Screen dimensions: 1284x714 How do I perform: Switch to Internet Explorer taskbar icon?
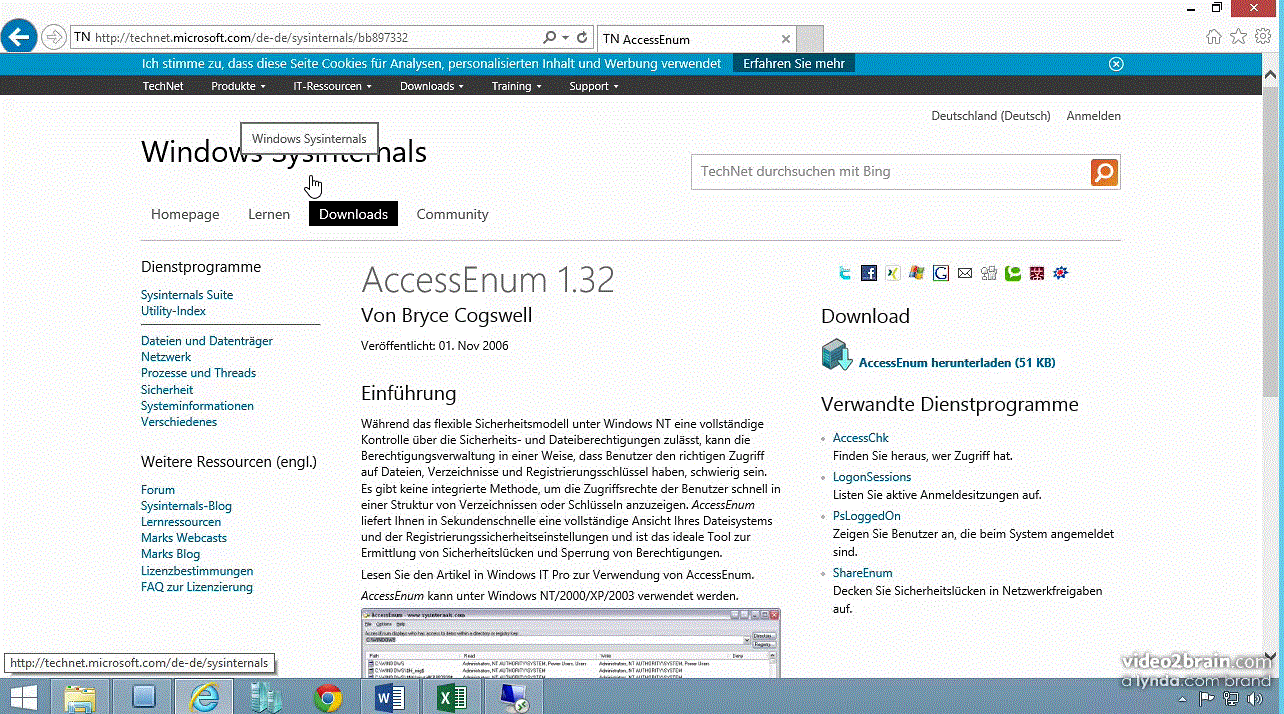point(203,696)
